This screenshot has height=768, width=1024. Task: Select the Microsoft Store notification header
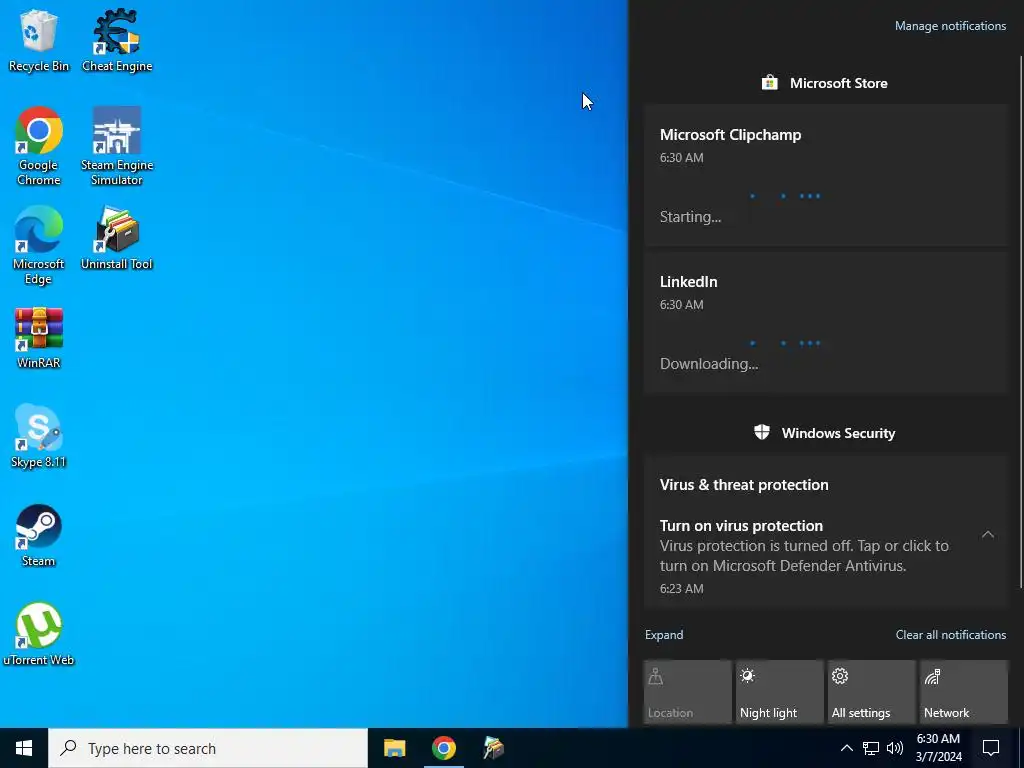coord(825,83)
